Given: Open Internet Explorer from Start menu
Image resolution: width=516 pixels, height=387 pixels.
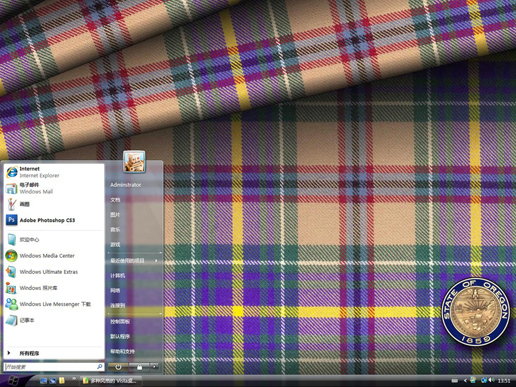Looking at the screenshot, I should (54, 172).
